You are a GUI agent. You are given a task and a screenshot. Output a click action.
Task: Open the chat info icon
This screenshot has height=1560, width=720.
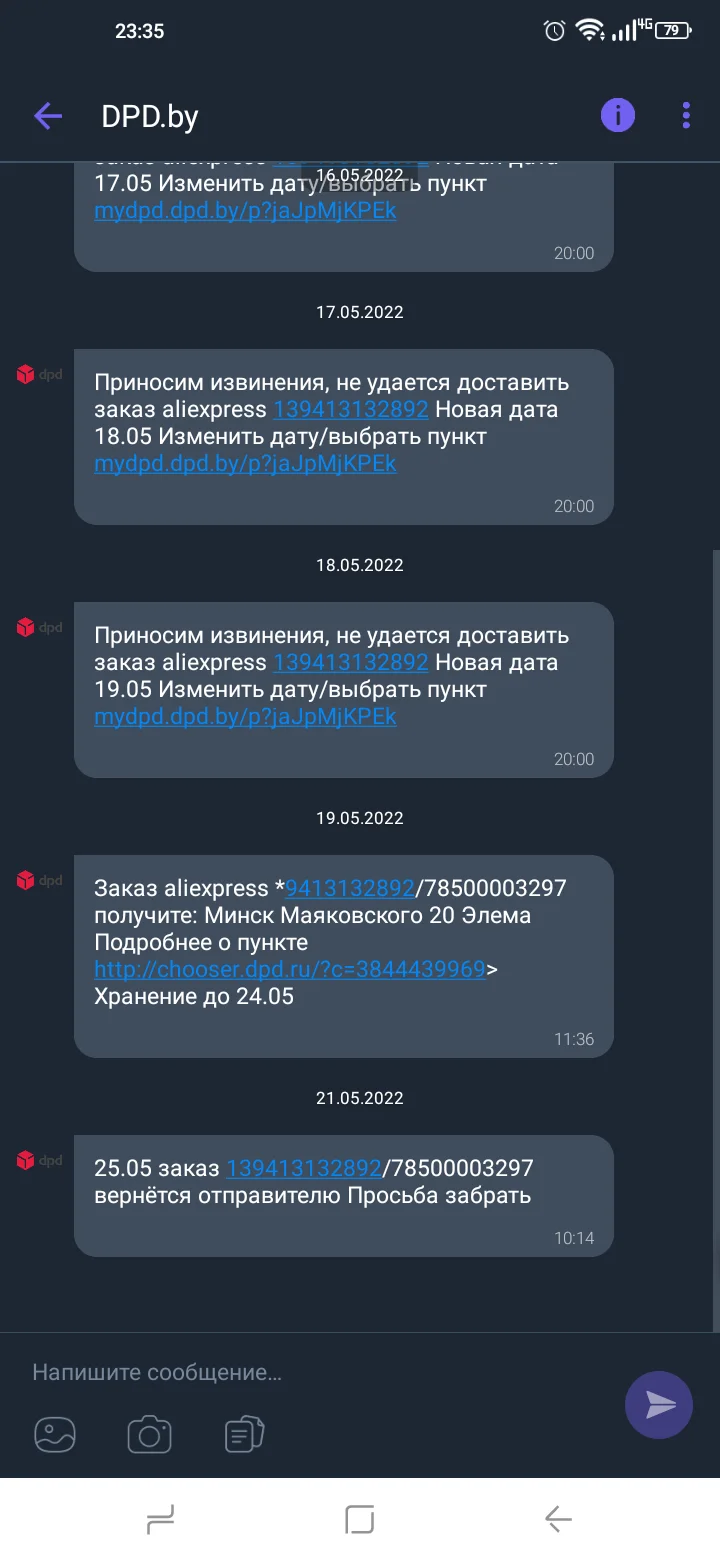tap(618, 116)
